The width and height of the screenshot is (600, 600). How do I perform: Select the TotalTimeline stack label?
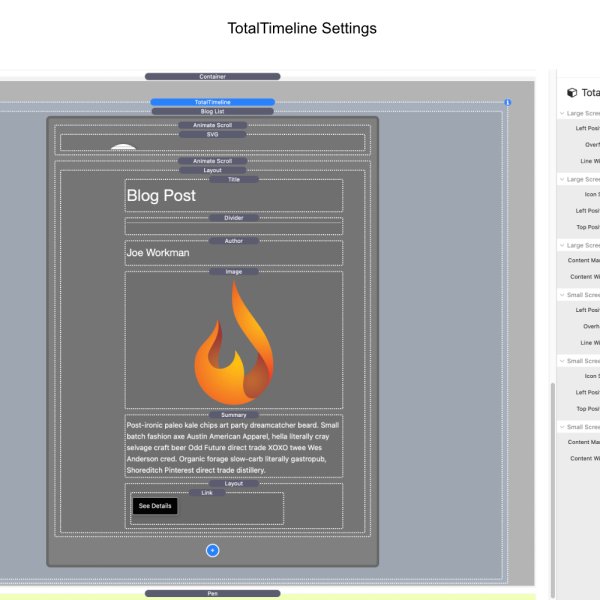(212, 102)
